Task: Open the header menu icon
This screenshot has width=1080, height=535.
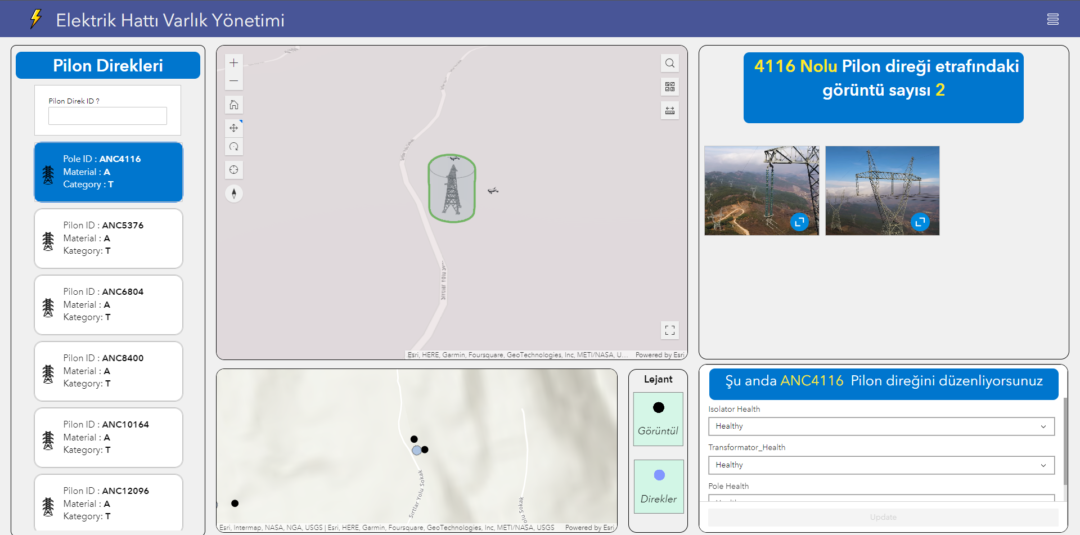Action: point(1052,19)
